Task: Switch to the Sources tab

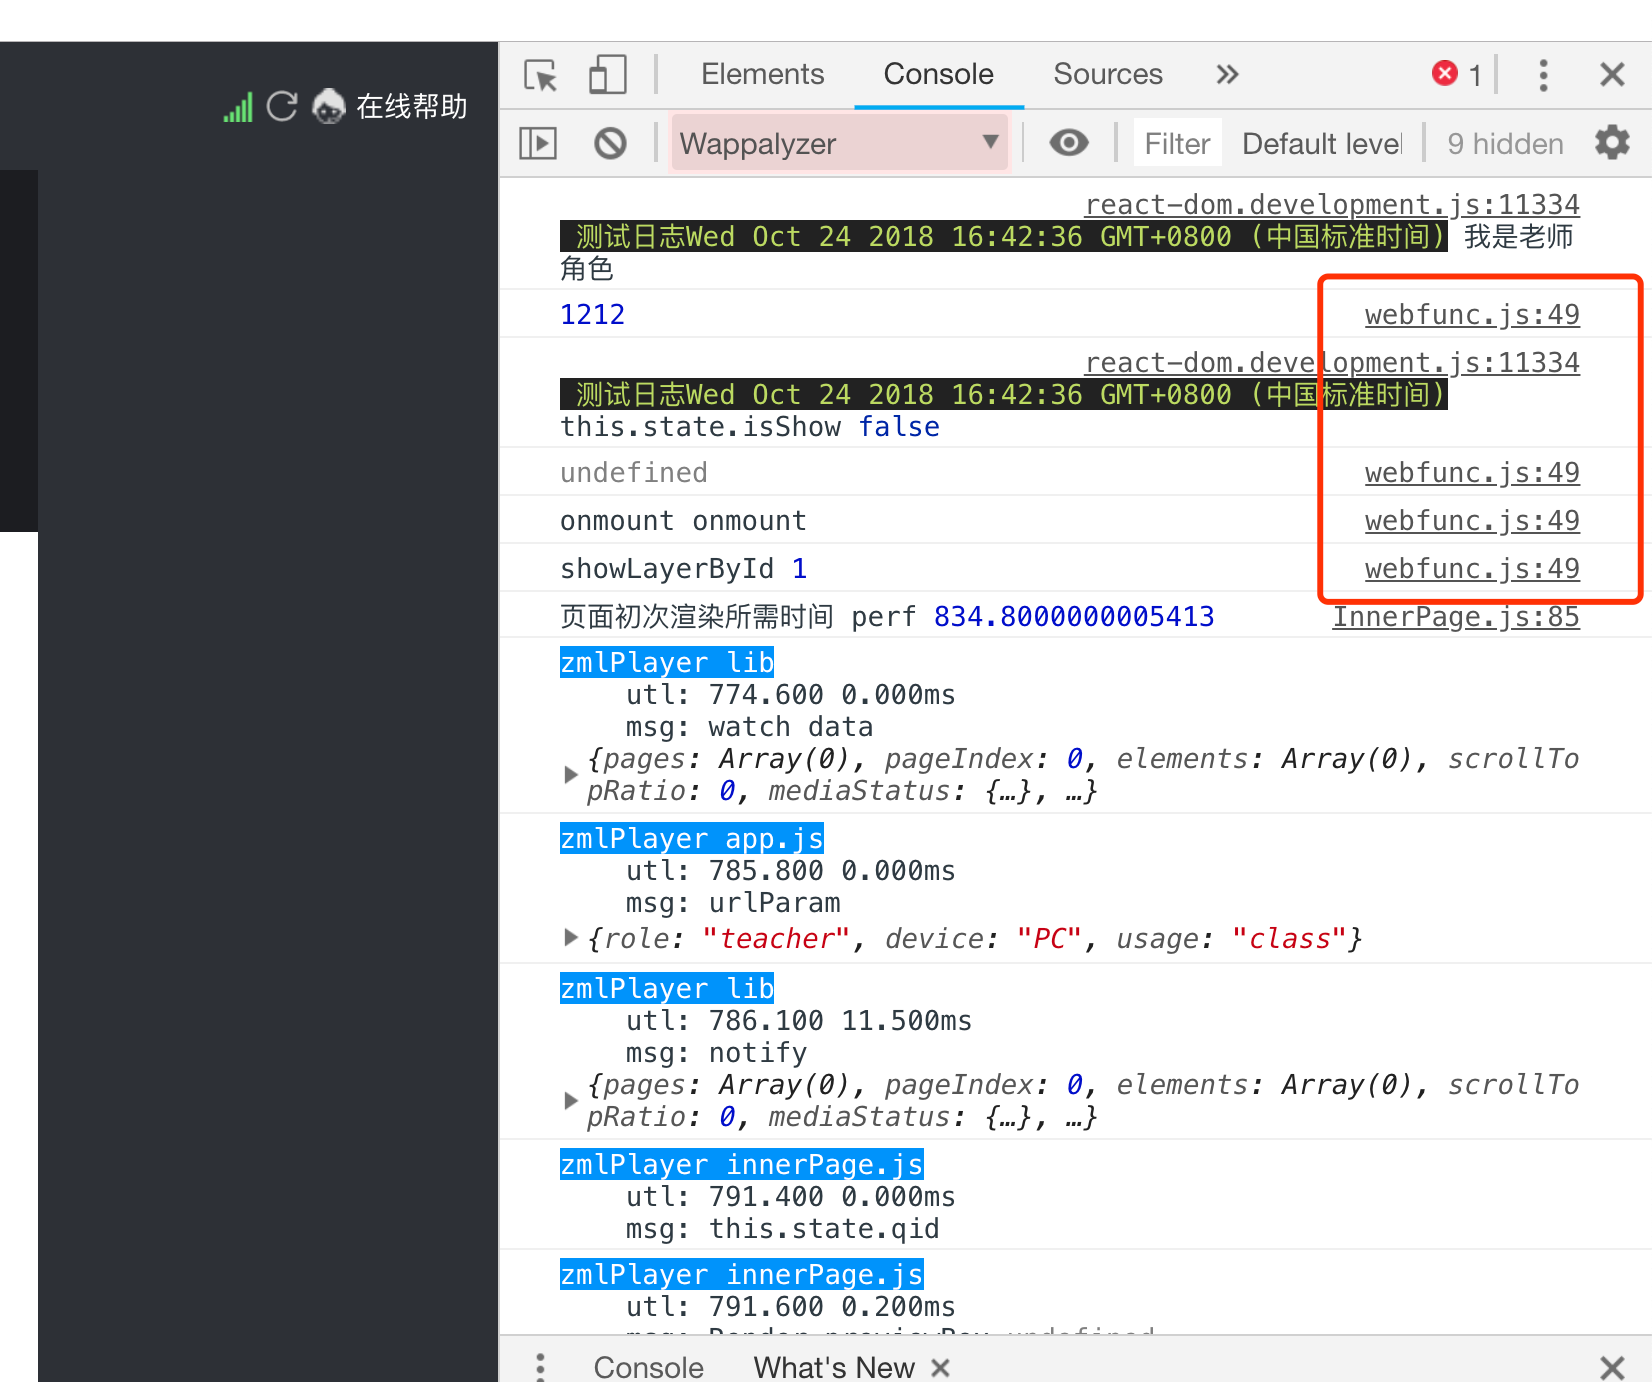Action: pyautogui.click(x=1107, y=74)
